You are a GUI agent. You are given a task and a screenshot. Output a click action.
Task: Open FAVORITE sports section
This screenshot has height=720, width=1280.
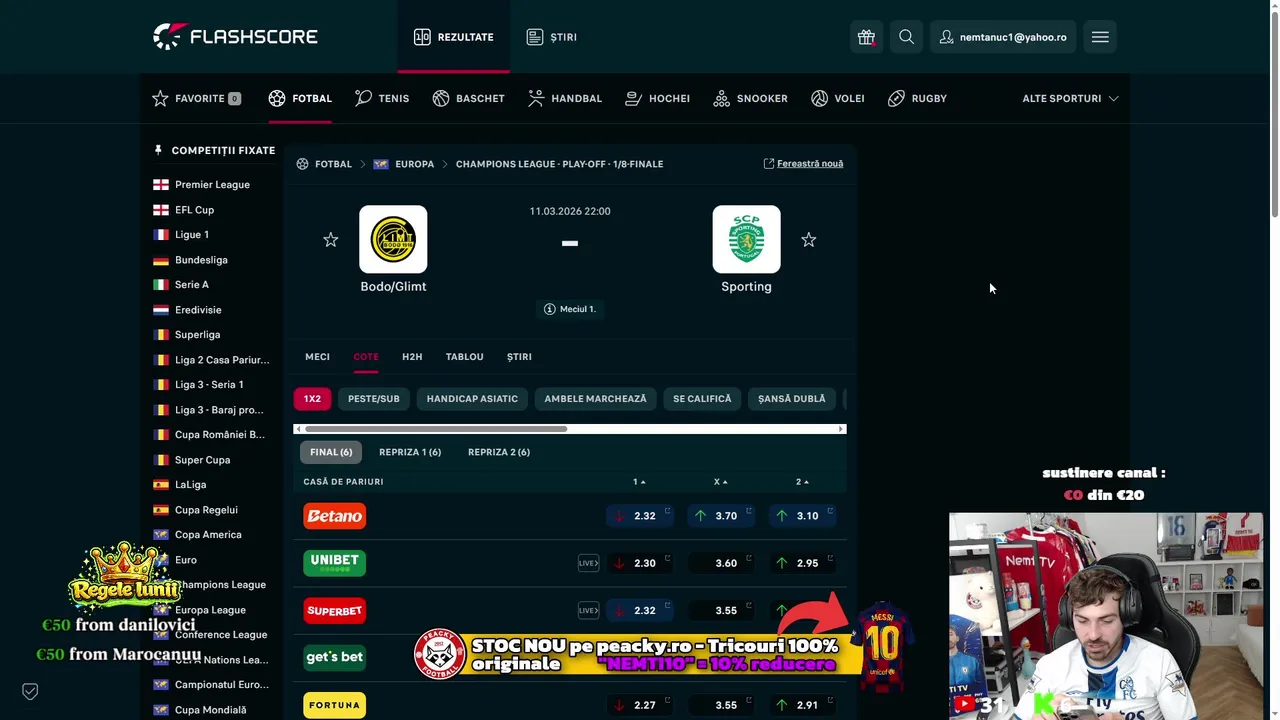[196, 98]
